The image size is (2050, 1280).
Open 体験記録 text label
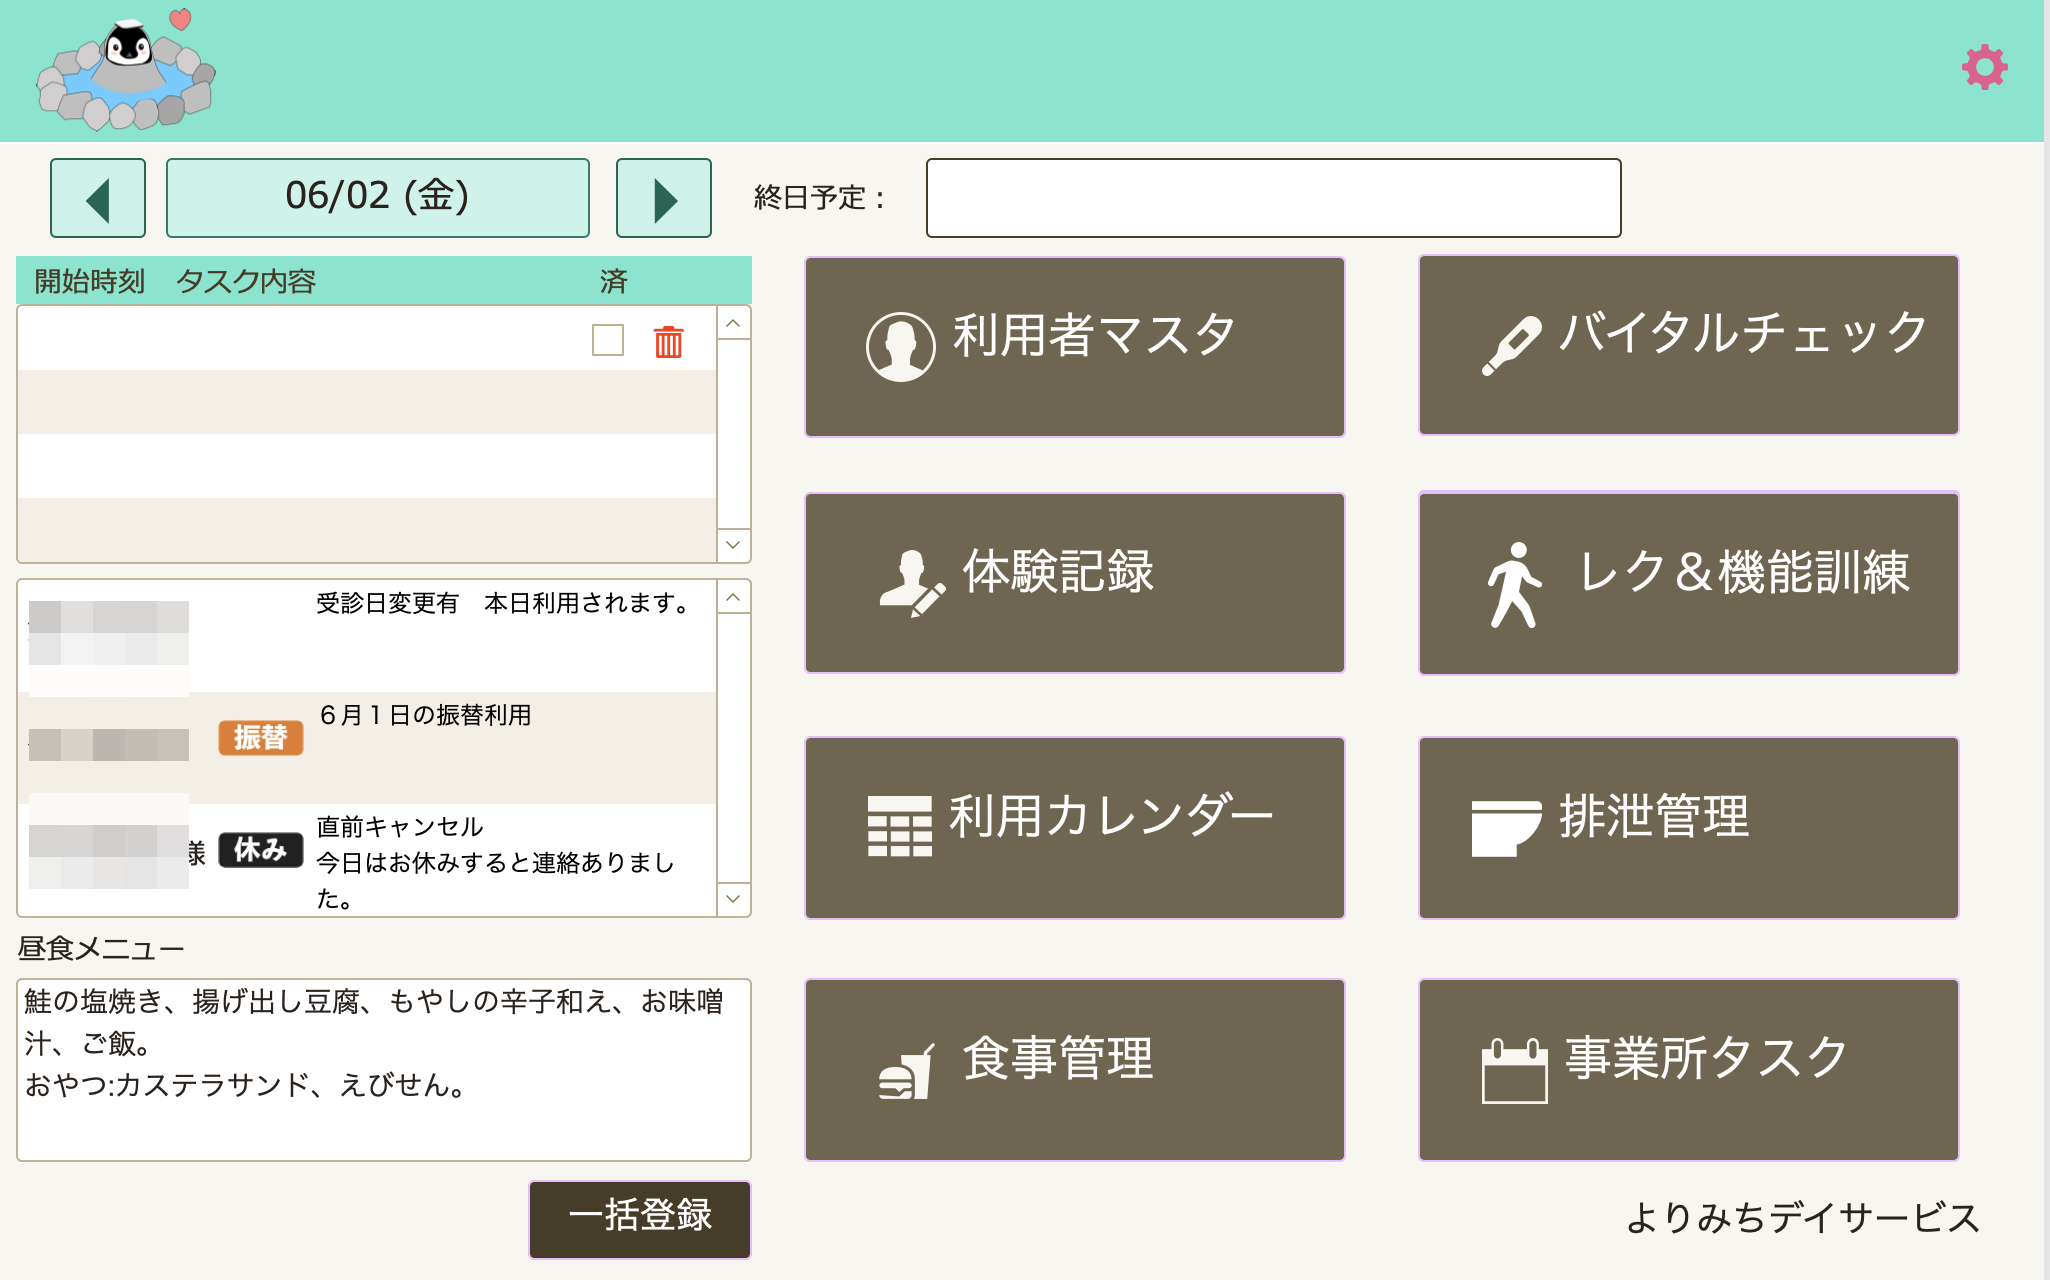tap(1058, 572)
